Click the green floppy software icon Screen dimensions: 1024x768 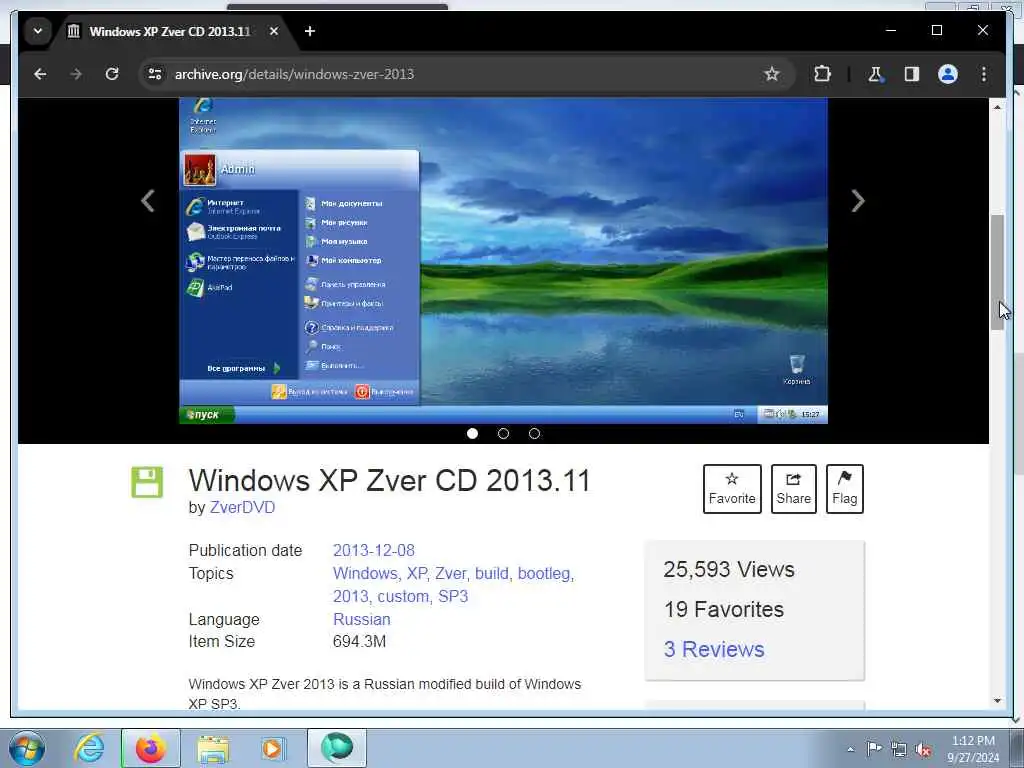click(147, 483)
